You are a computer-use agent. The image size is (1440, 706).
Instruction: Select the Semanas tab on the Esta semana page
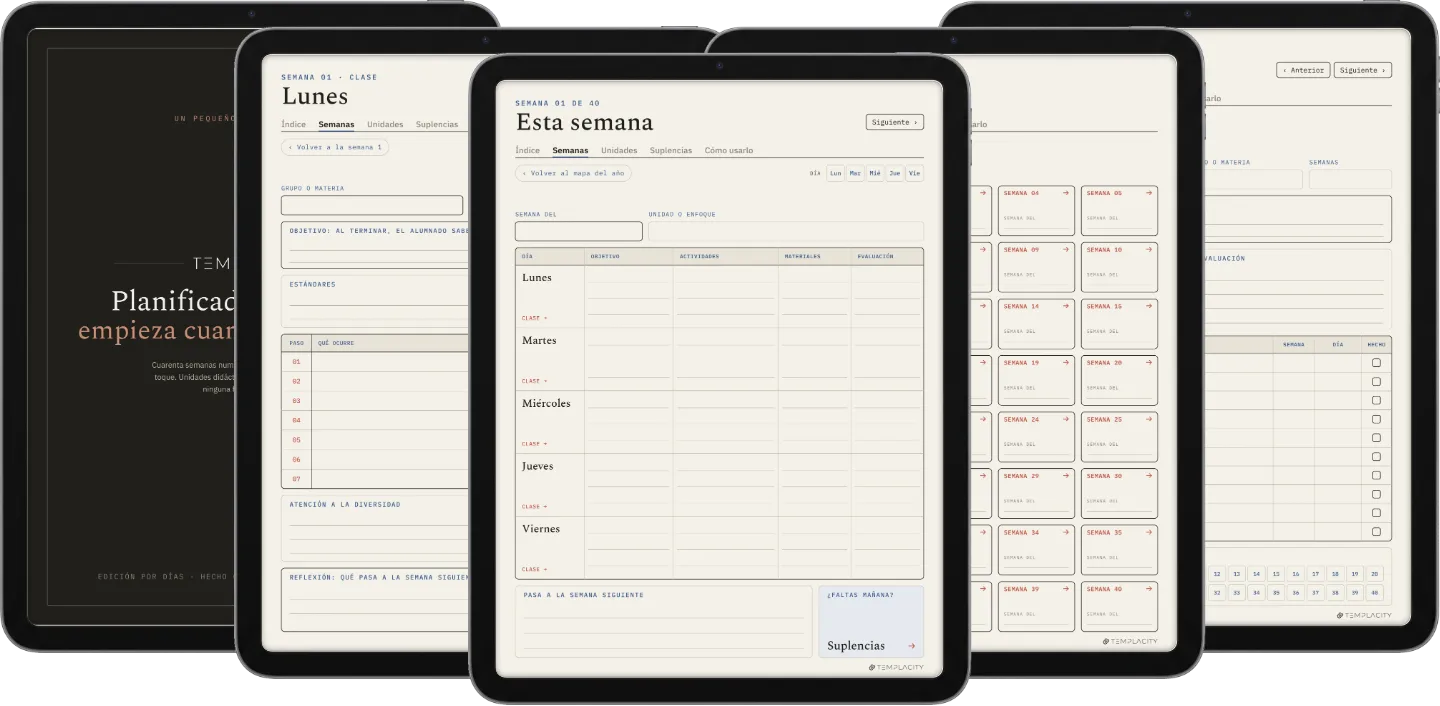(570, 150)
